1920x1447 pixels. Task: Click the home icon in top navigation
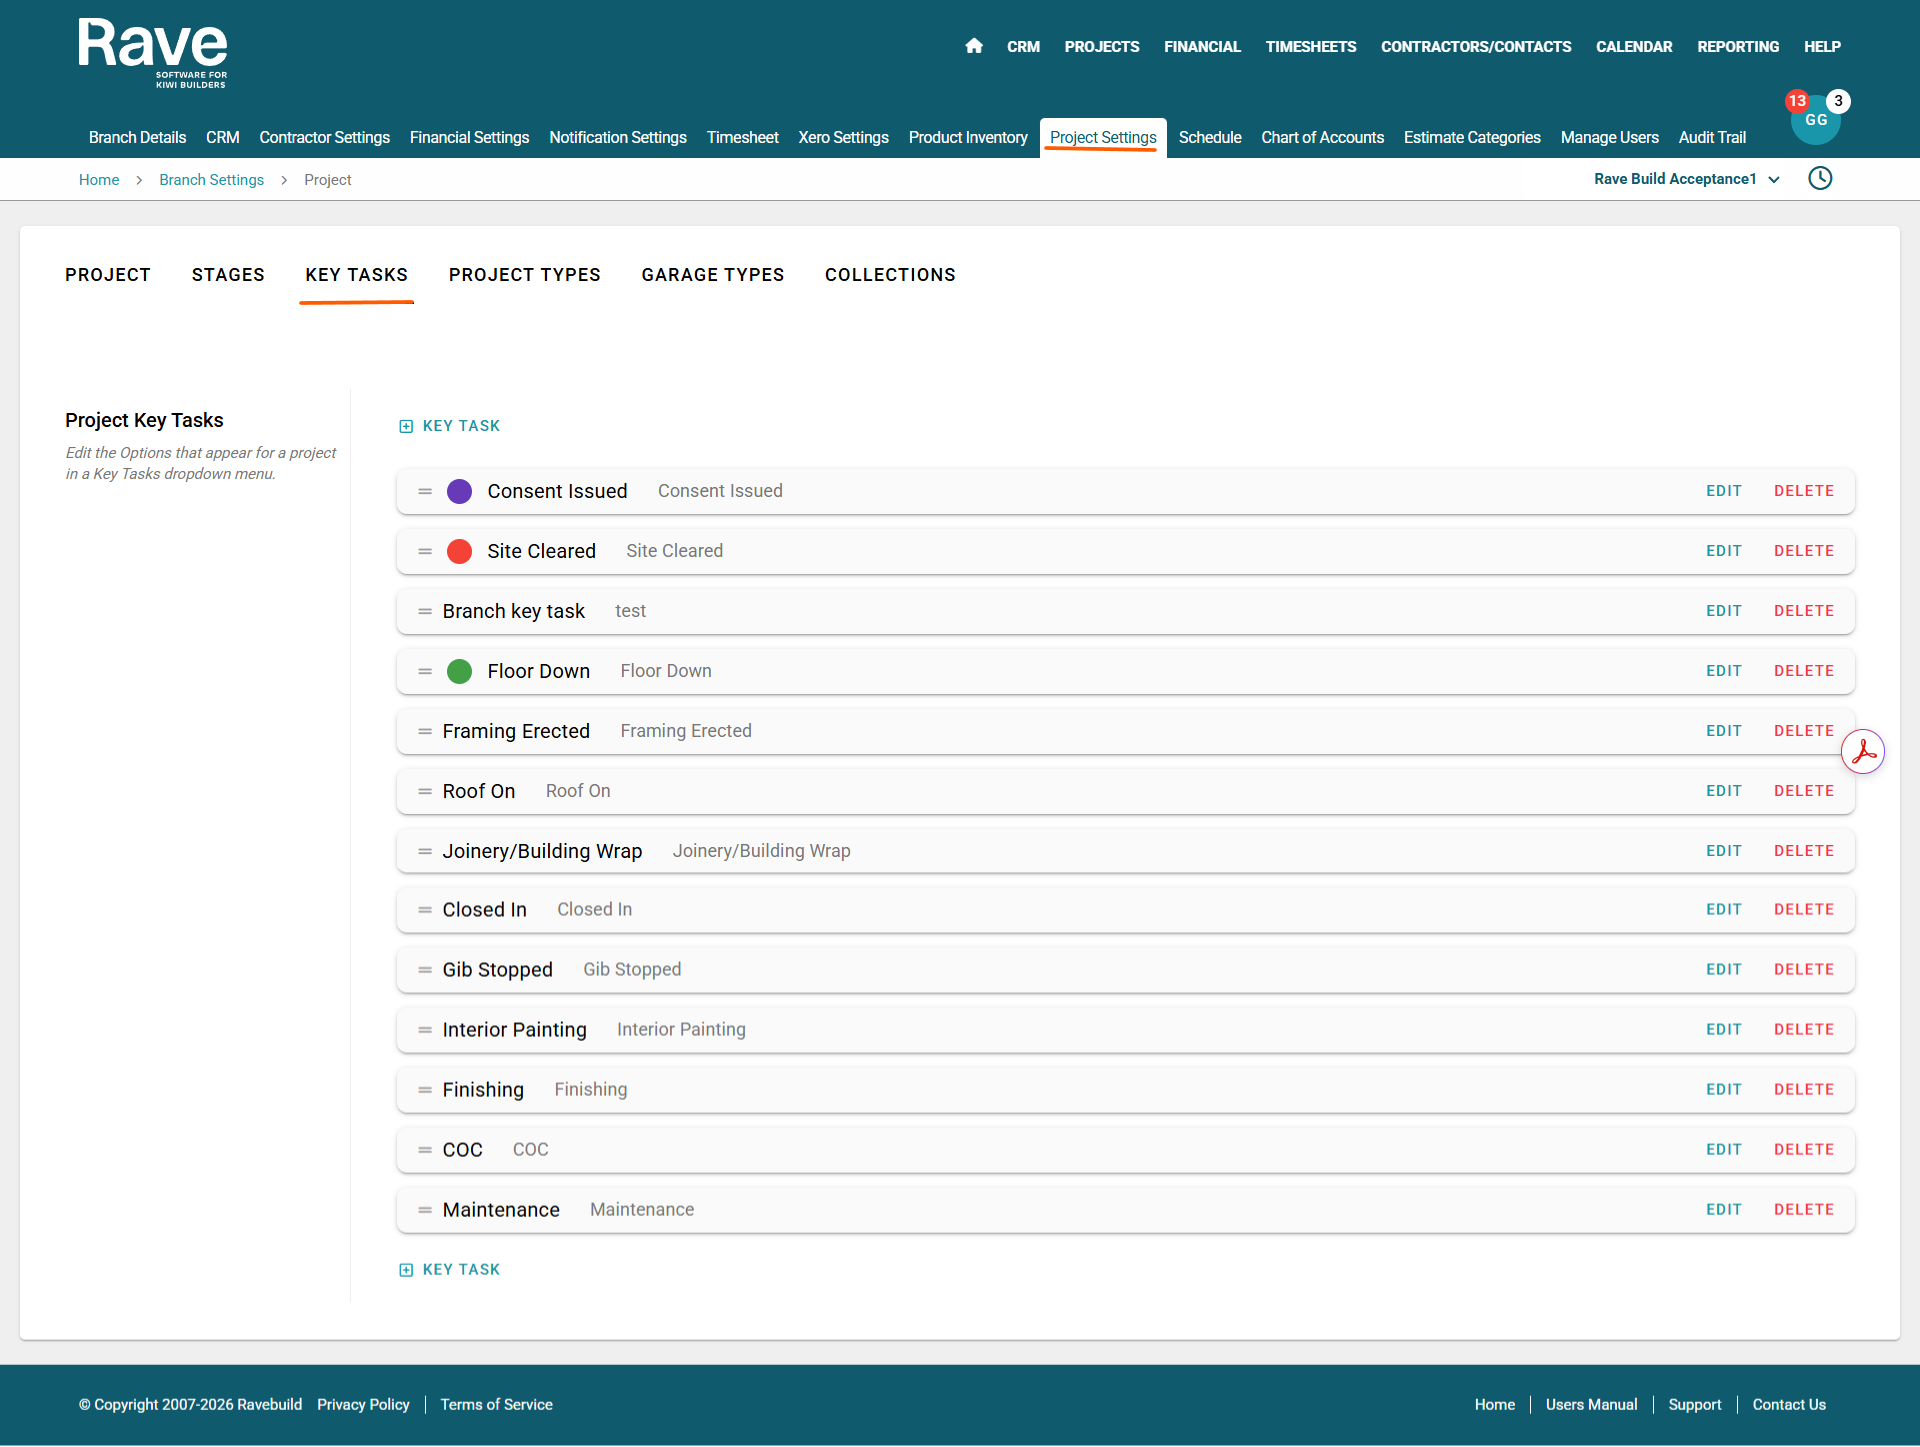click(974, 46)
